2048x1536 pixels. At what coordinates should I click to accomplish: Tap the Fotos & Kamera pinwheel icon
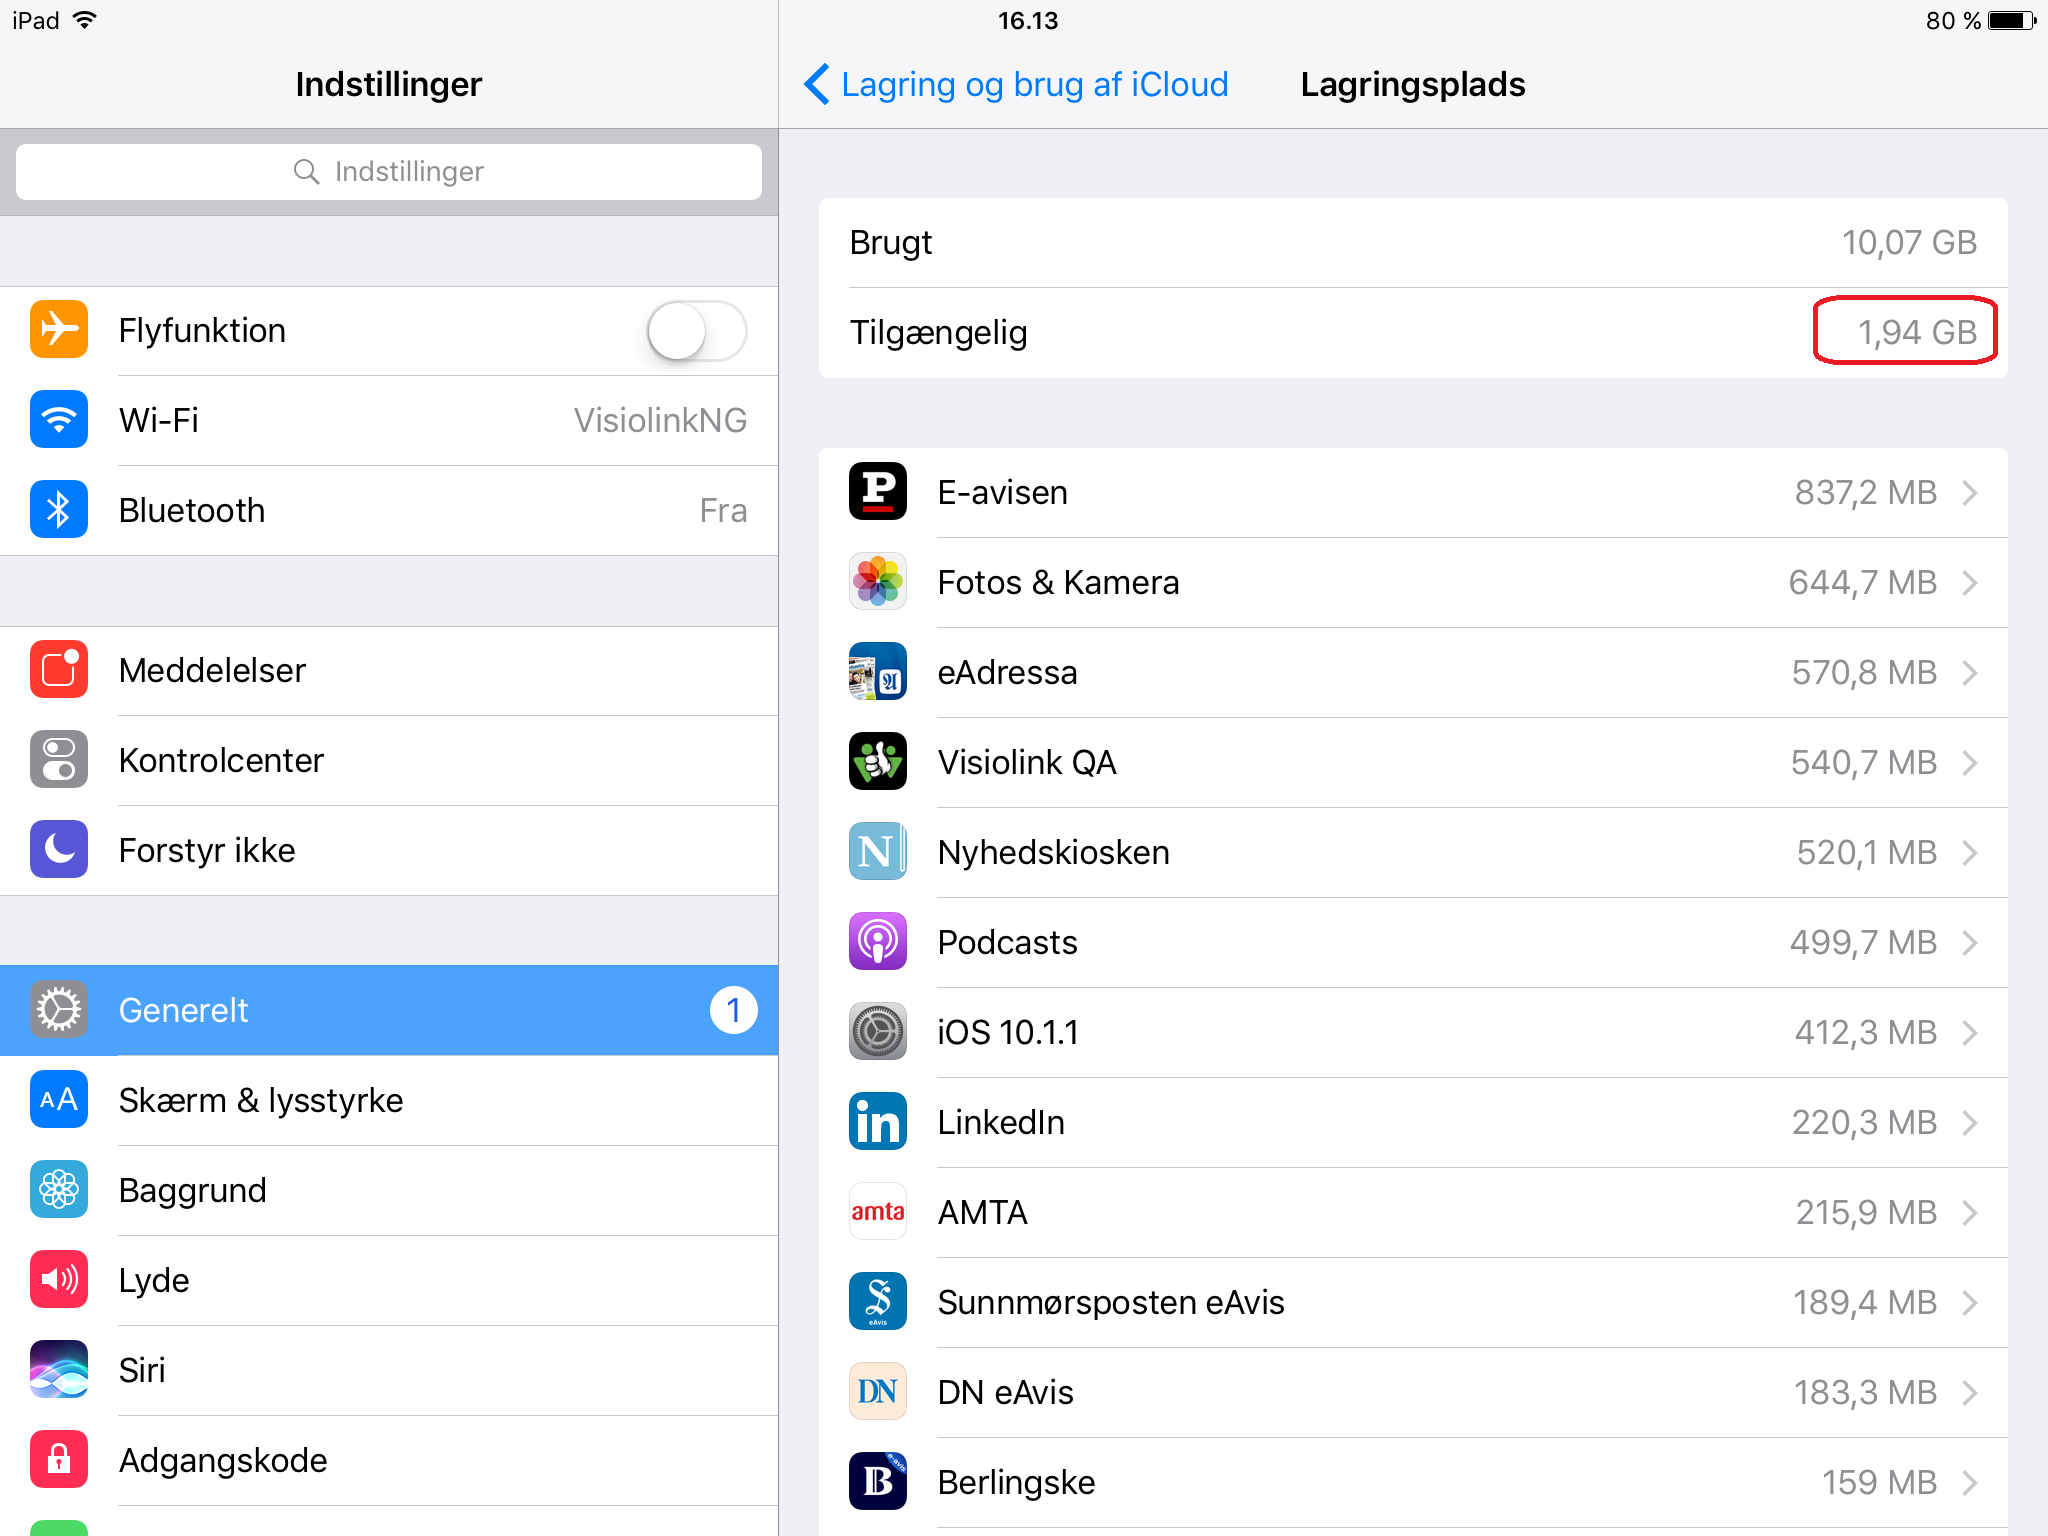coord(878,582)
